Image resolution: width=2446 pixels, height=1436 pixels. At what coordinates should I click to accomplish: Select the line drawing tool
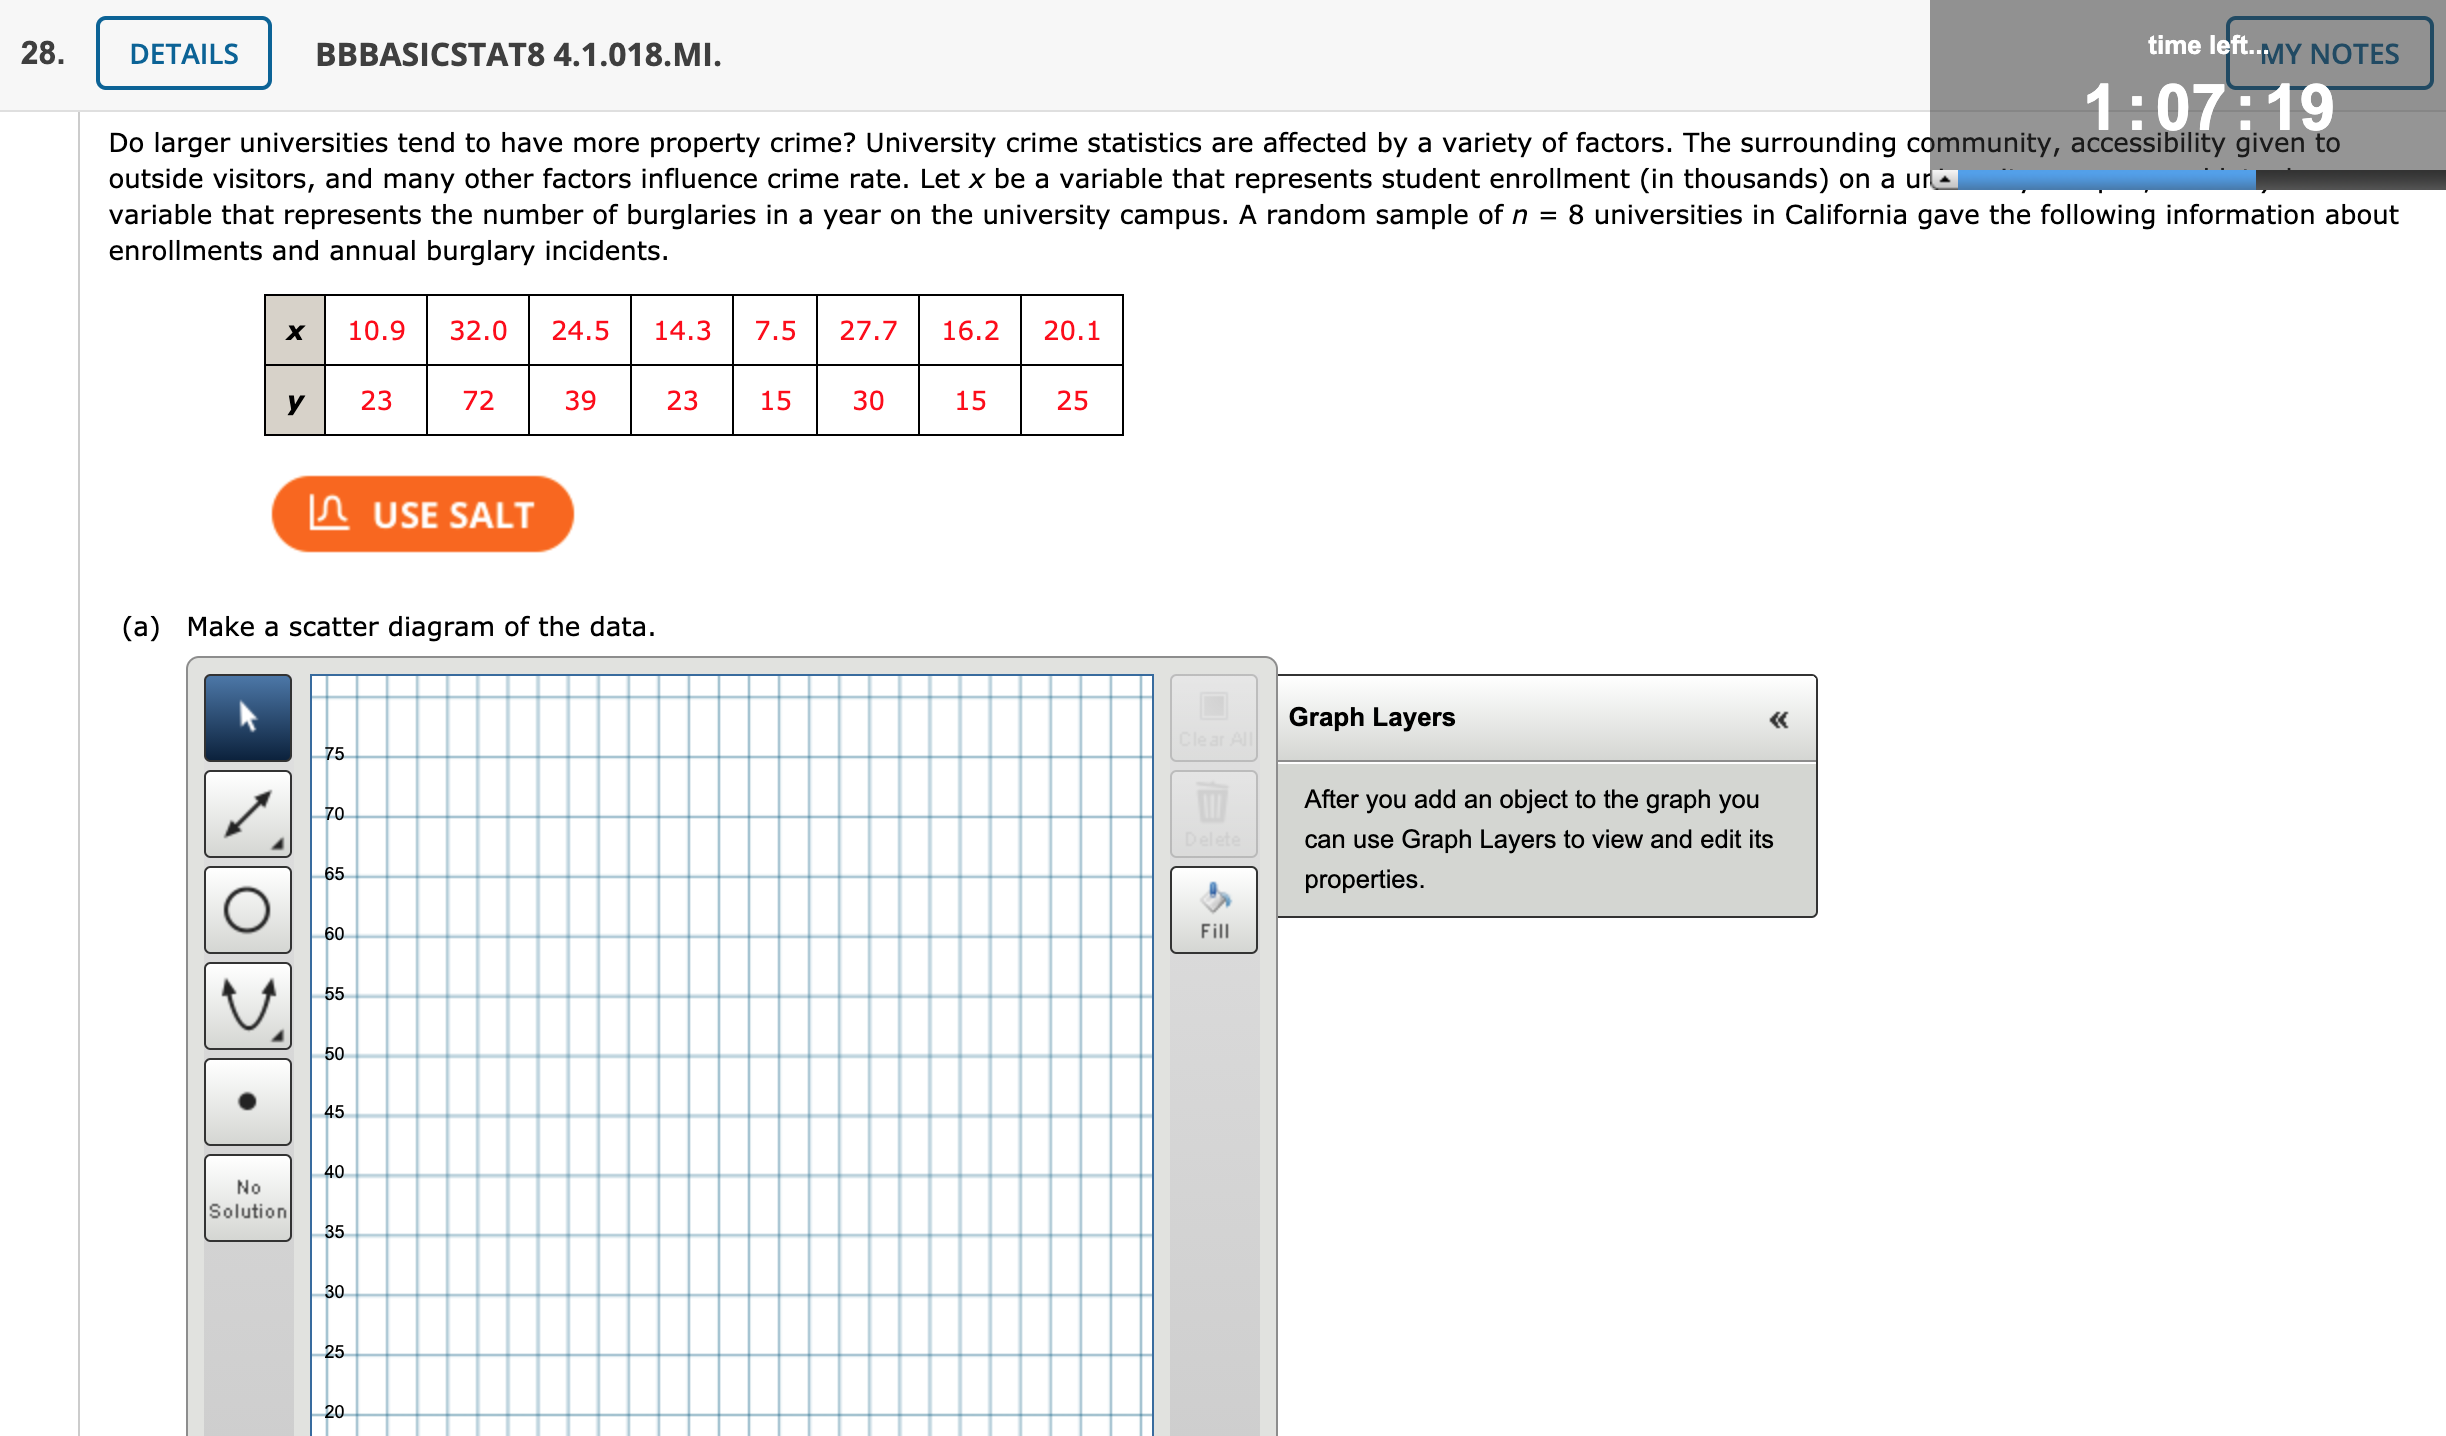click(247, 813)
